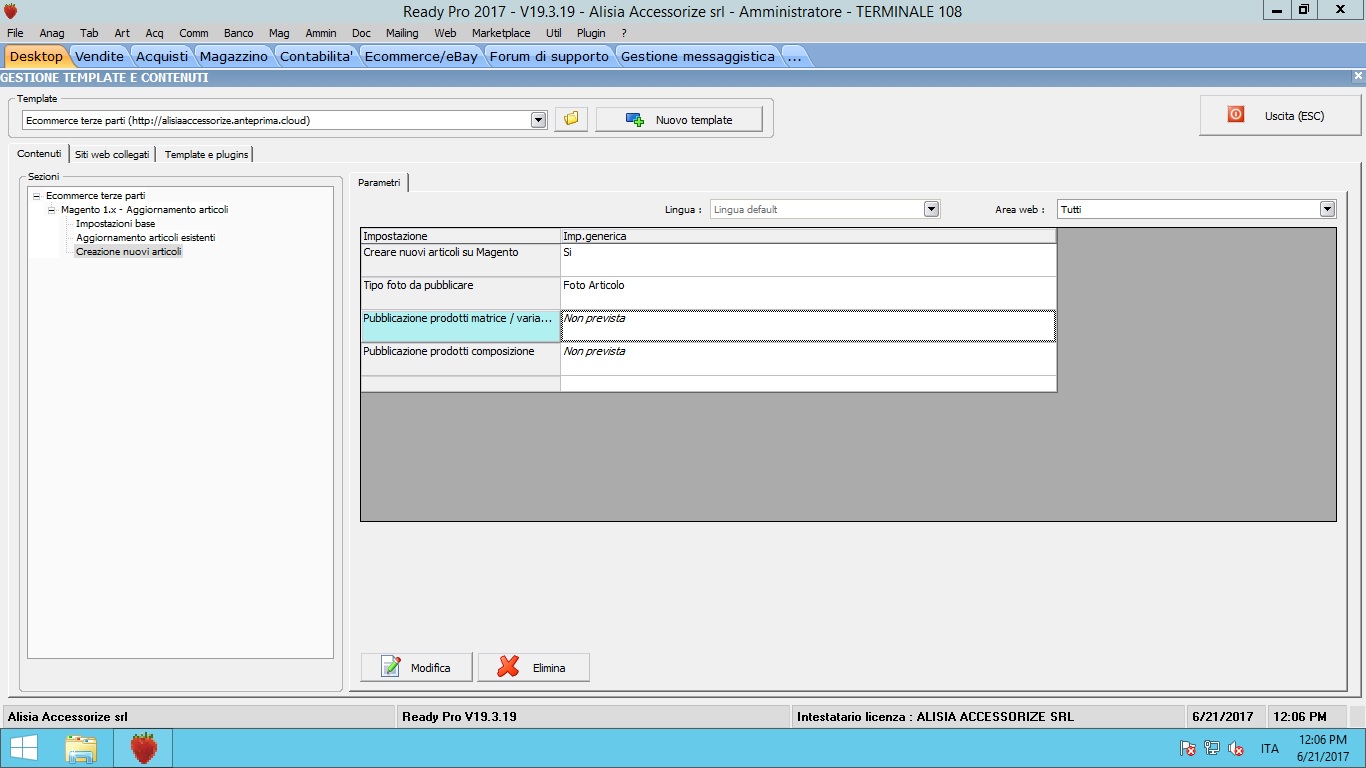Click the muted volume tray icon
This screenshot has width=1366, height=768.
tap(1236, 748)
